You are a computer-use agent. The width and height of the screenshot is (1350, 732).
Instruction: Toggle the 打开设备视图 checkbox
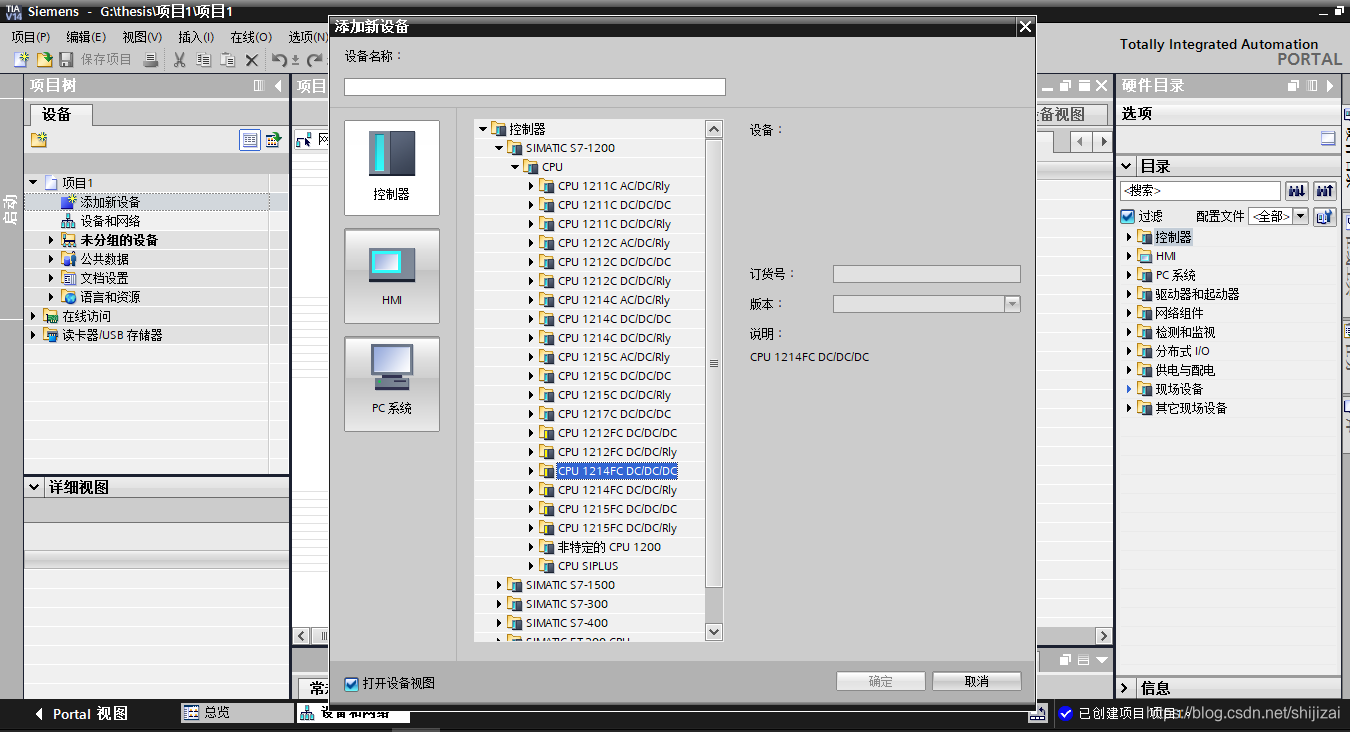point(351,684)
